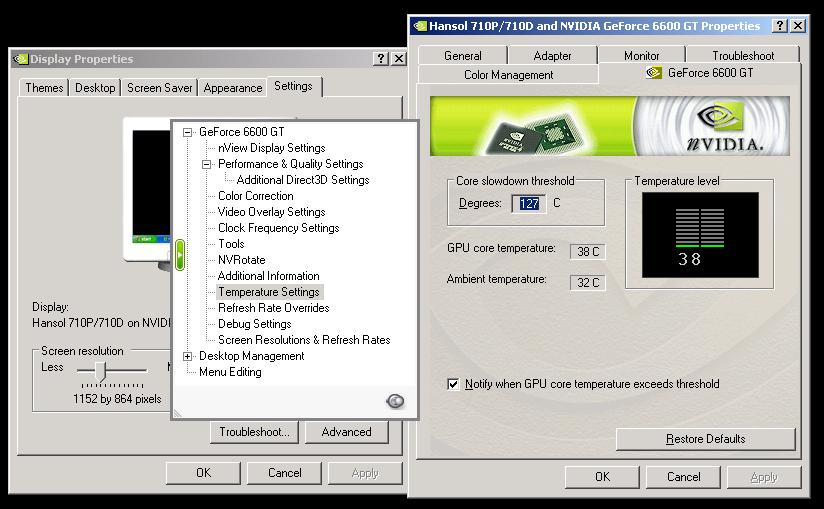Expand the Desktop Management node
The image size is (824, 509).
[187, 356]
